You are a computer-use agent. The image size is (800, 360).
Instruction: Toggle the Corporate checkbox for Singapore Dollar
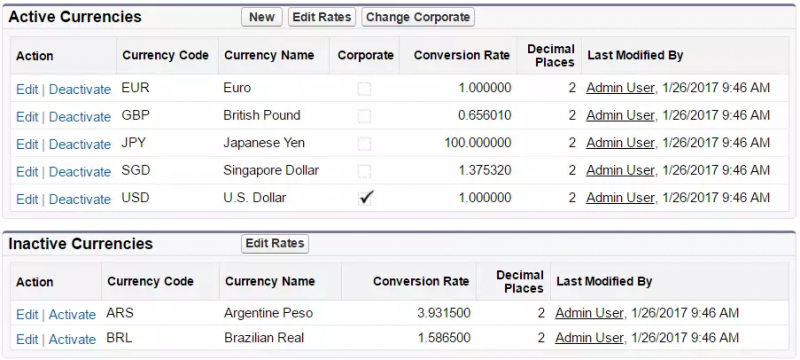(x=364, y=171)
